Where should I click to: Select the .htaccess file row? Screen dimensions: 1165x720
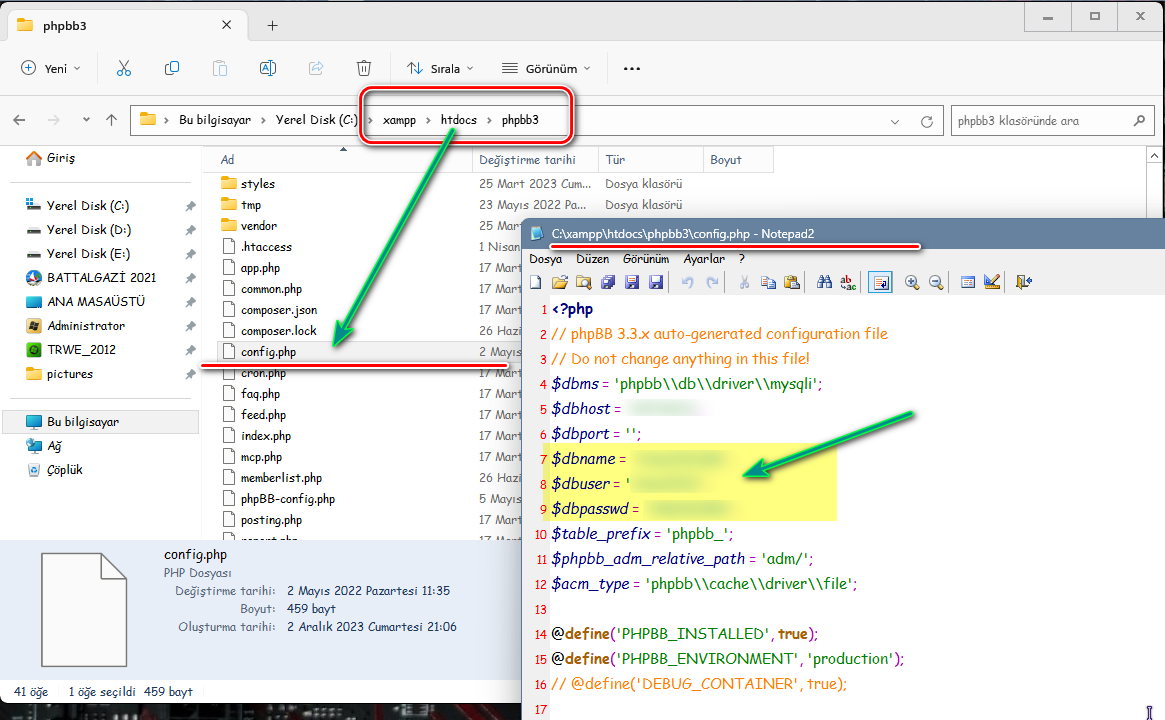click(369, 247)
